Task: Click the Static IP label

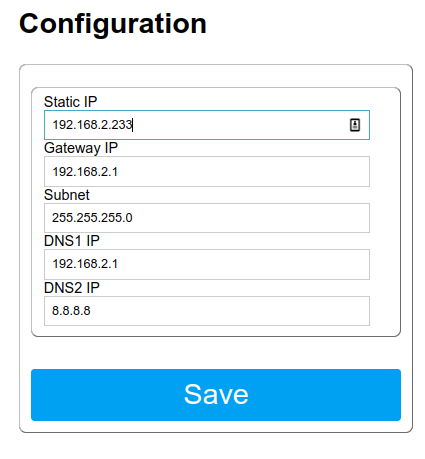Action: (x=70, y=102)
